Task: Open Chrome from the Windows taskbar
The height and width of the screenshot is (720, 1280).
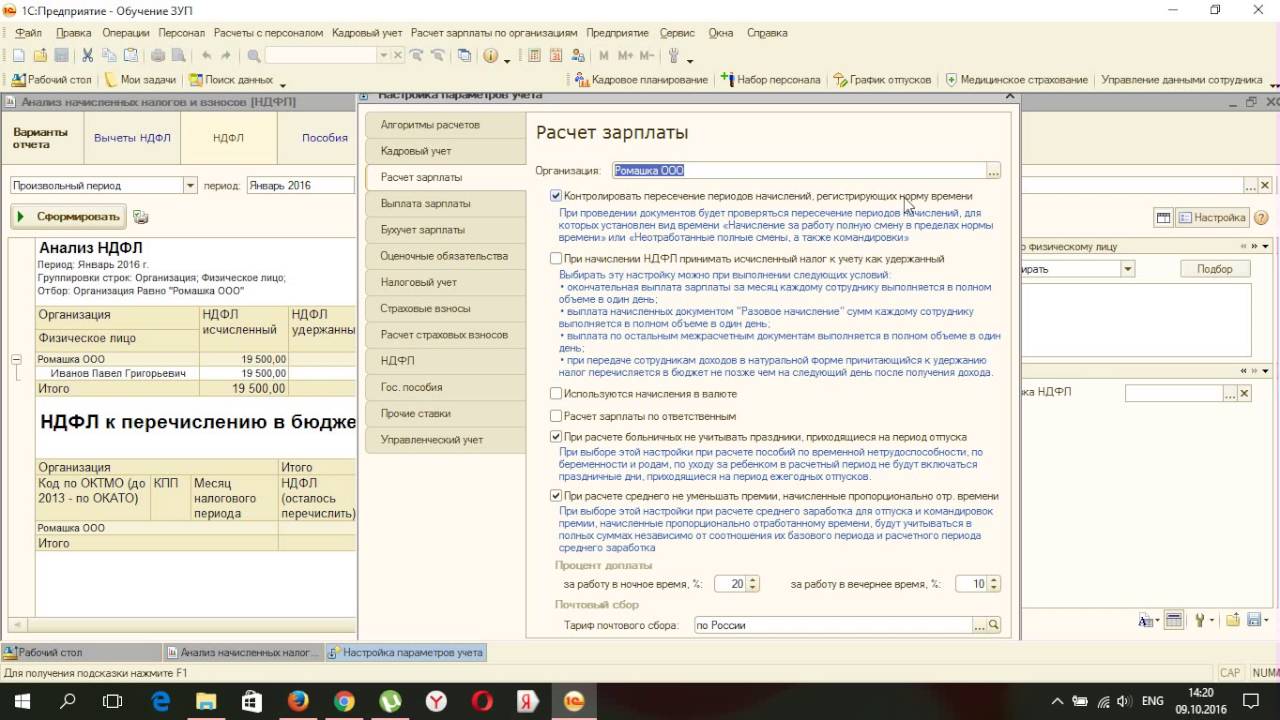Action: click(x=344, y=701)
